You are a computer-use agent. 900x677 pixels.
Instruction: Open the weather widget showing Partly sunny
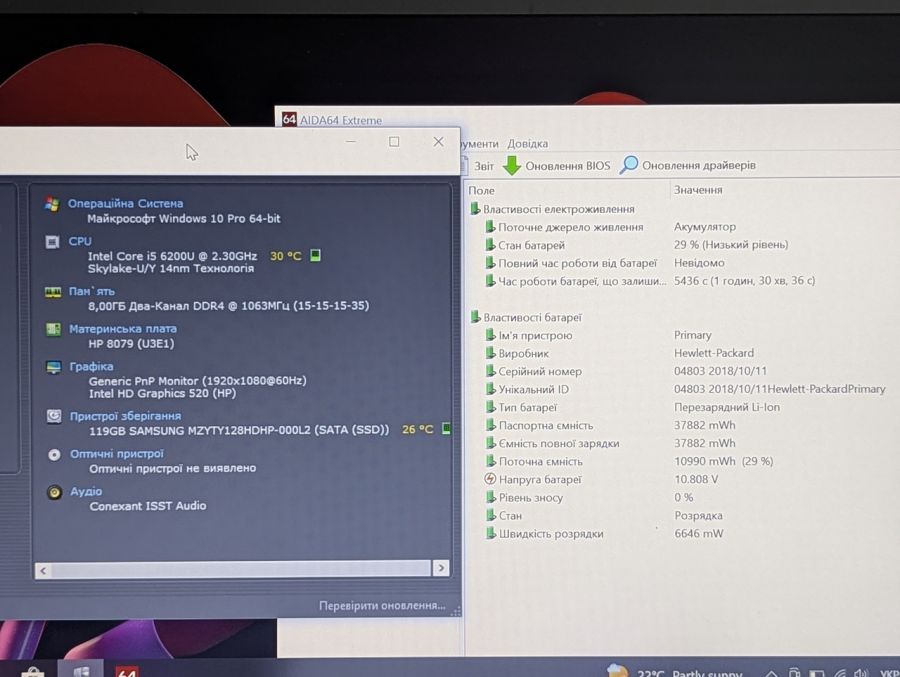coord(675,672)
